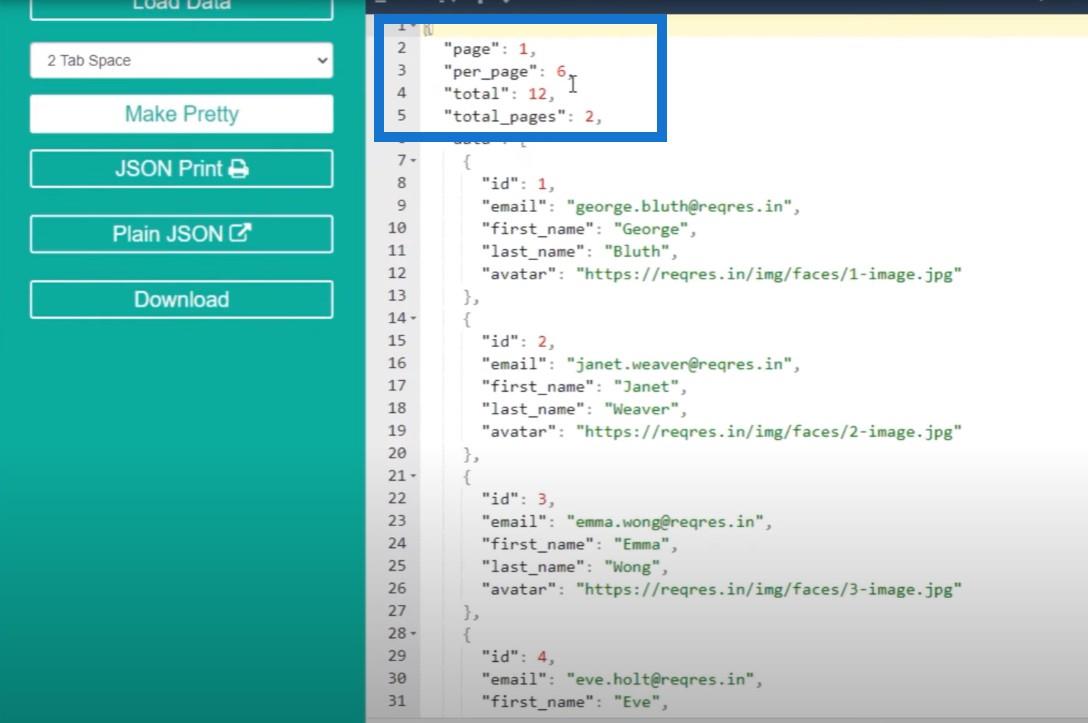The image size is (1088, 723).
Task: Click the emma.wong@reqres.in email value
Action: click(665, 522)
